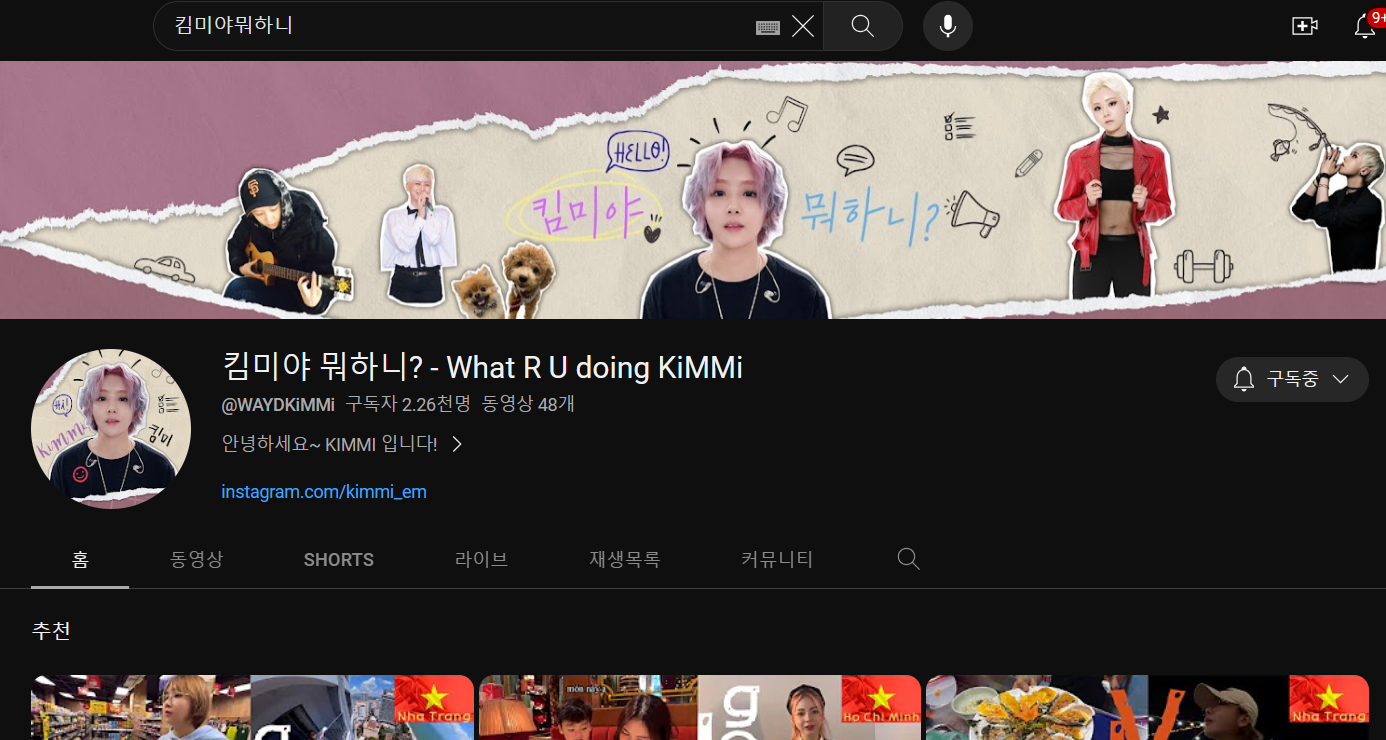The width and height of the screenshot is (1386, 740).
Task: Click the 추천 section heading
Action: tap(51, 631)
